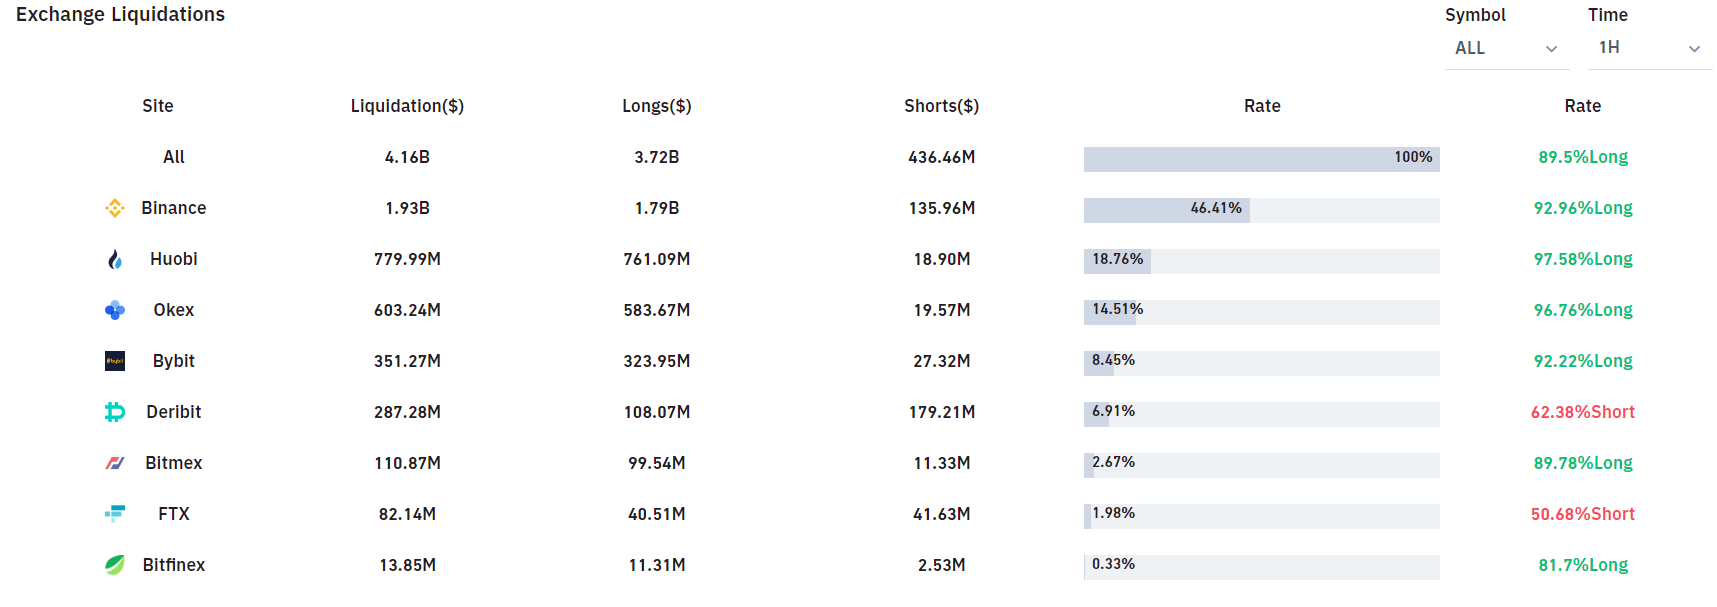This screenshot has width=1717, height=607.
Task: Click the Bitmex logo icon
Action: pos(115,463)
